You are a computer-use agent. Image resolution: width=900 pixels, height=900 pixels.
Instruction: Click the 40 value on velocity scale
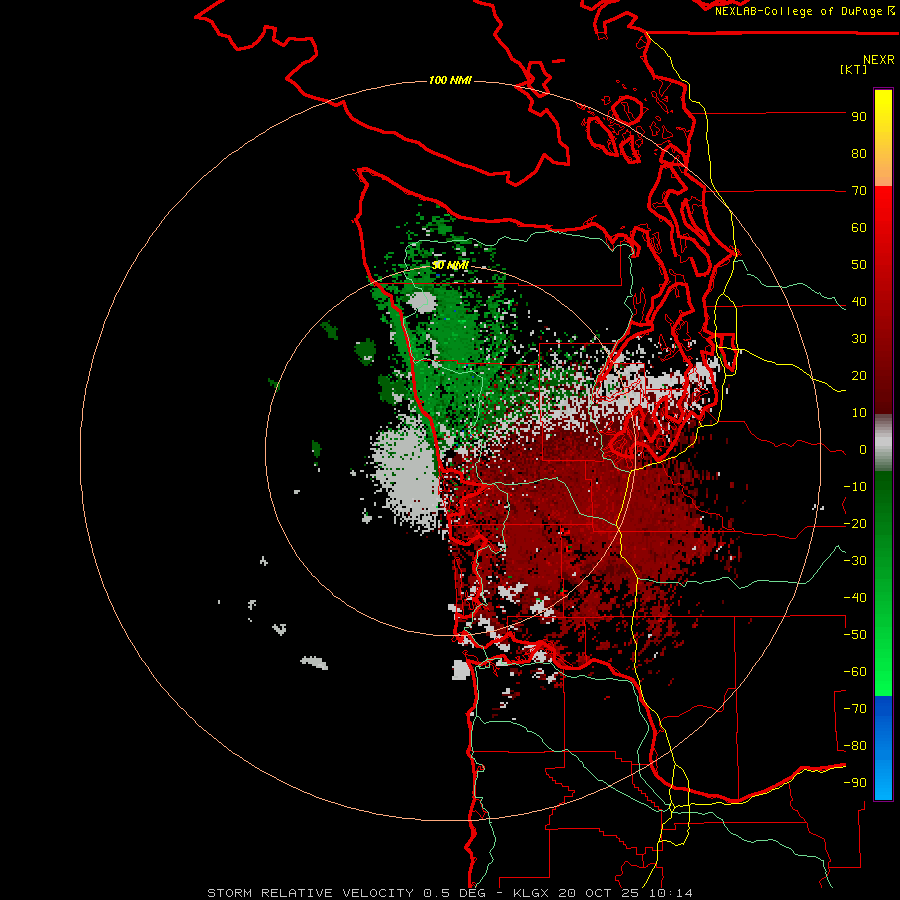tap(859, 302)
